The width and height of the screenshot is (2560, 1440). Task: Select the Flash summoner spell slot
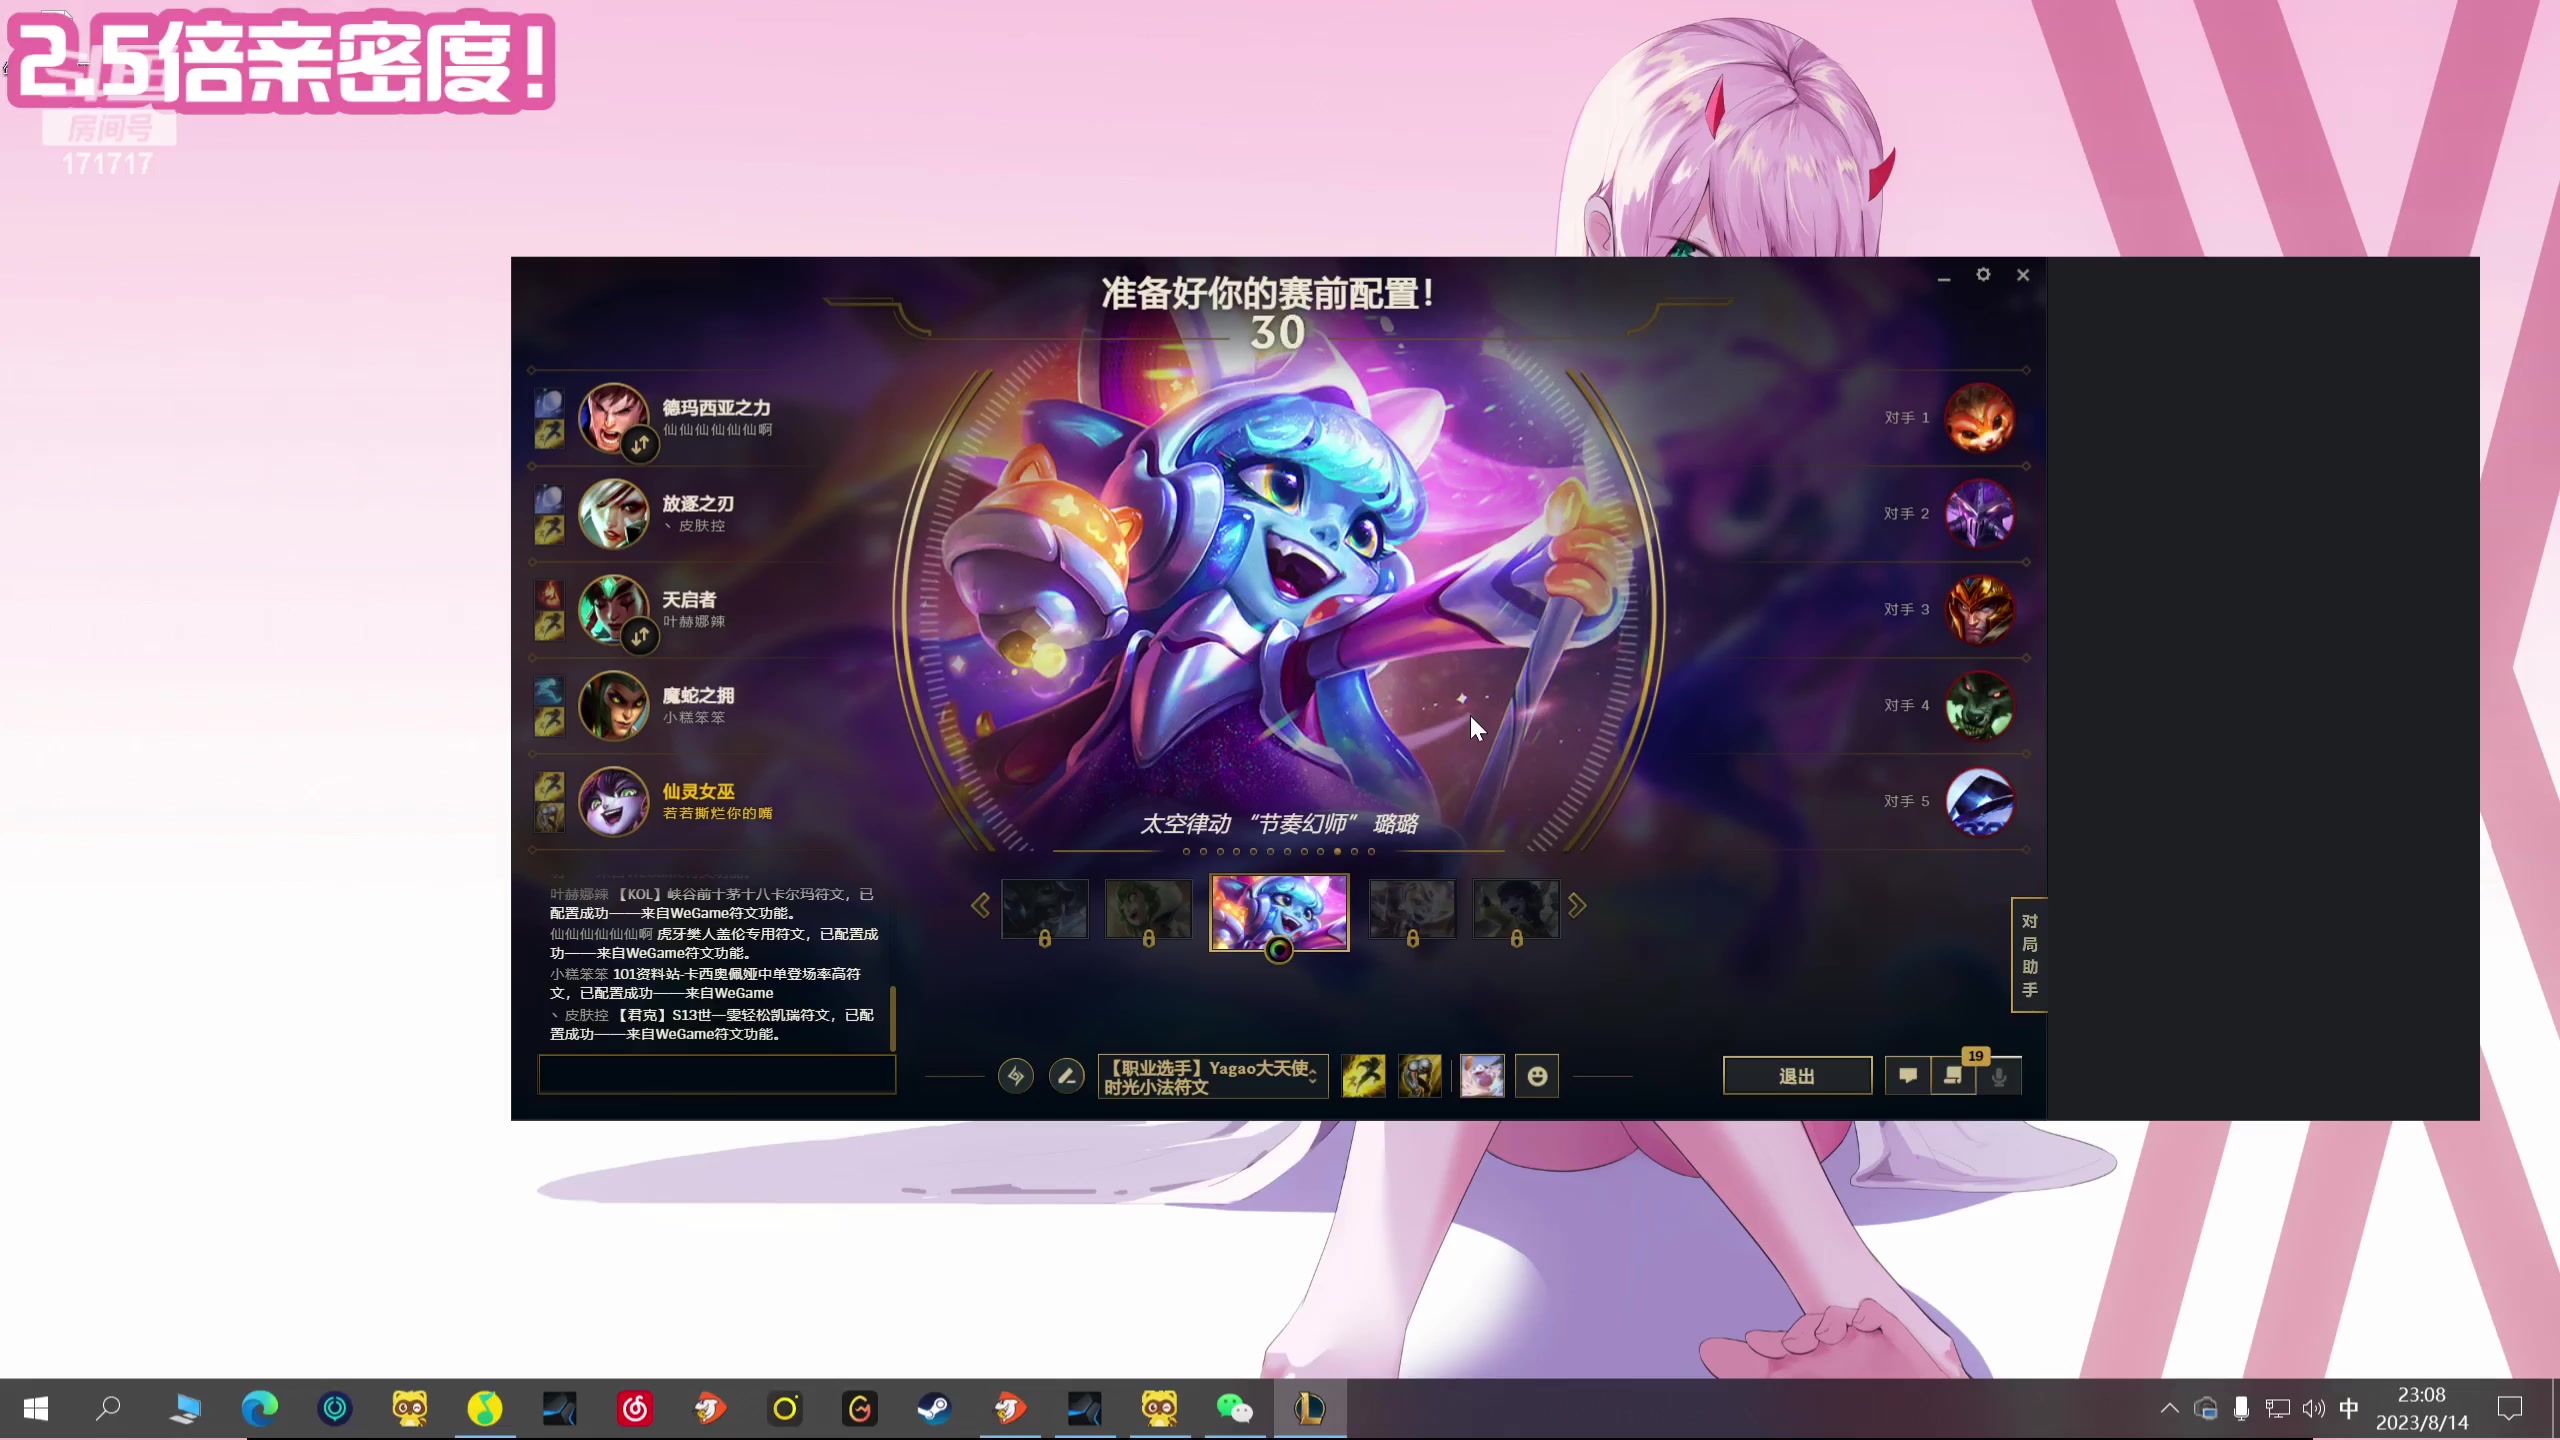click(1363, 1076)
